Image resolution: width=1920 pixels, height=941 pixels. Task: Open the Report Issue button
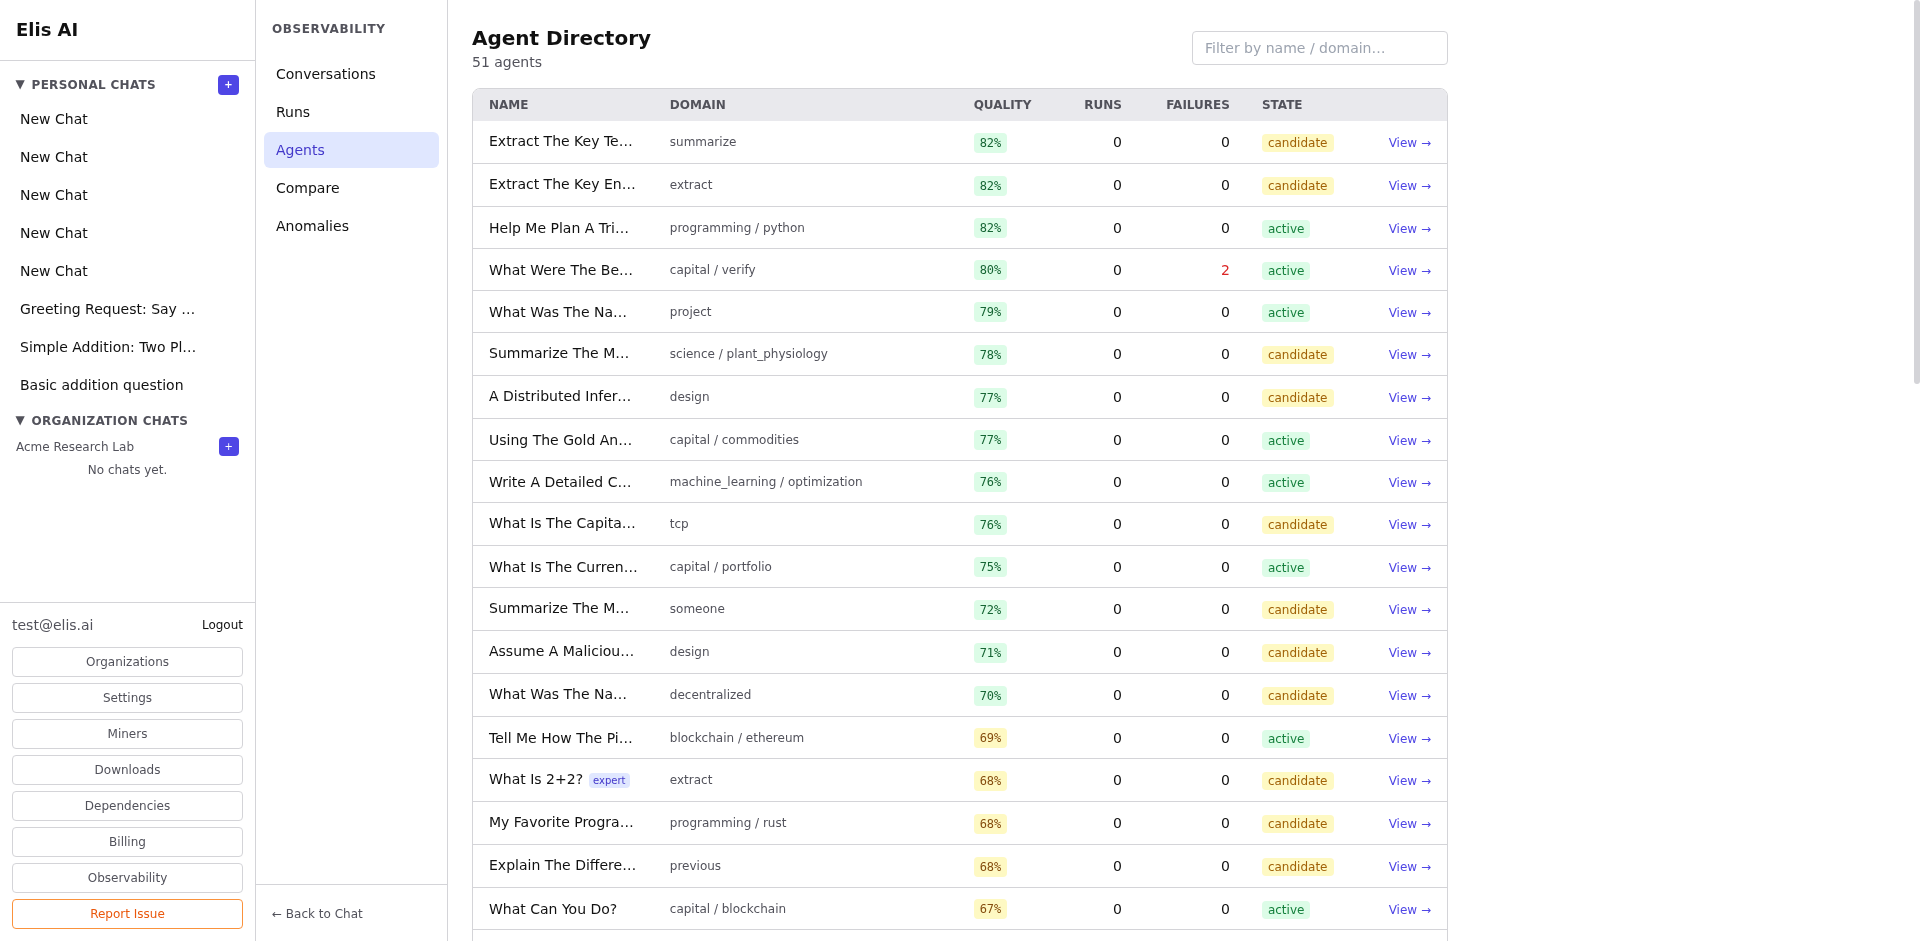coord(127,913)
